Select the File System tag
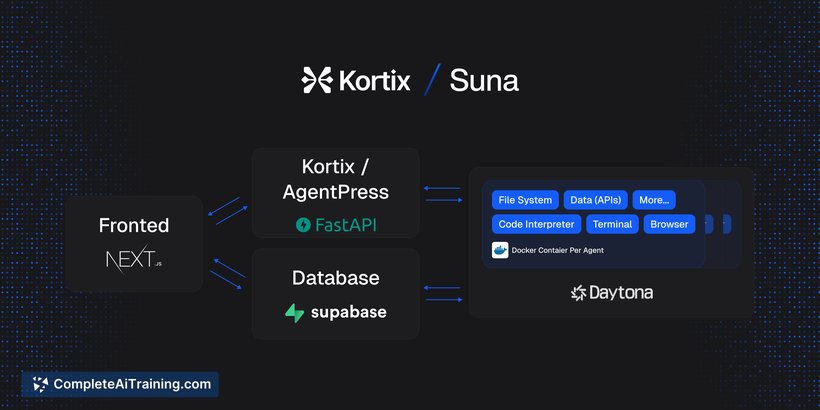This screenshot has width=820, height=410. [525, 200]
